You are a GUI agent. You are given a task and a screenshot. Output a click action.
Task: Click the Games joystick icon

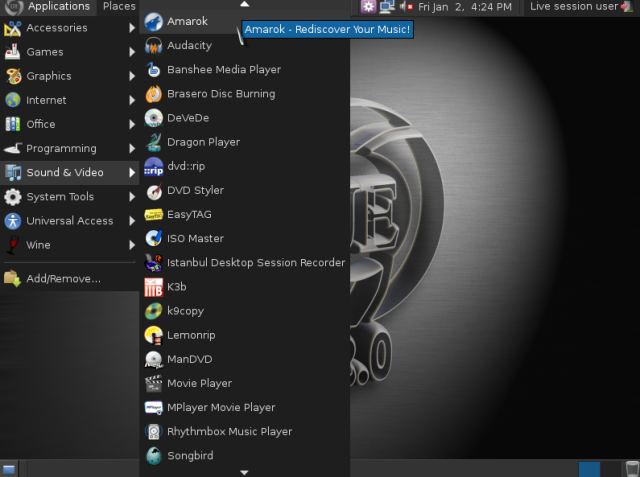13,52
